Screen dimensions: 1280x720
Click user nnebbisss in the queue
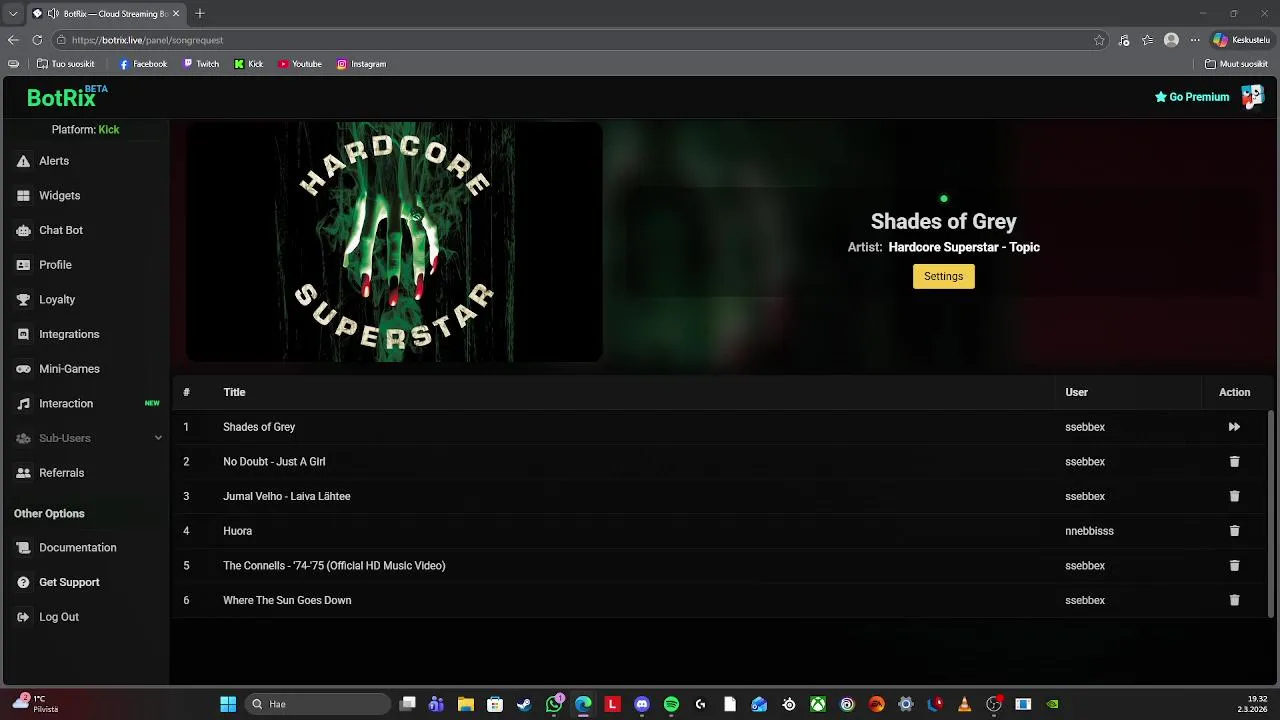pos(1089,531)
